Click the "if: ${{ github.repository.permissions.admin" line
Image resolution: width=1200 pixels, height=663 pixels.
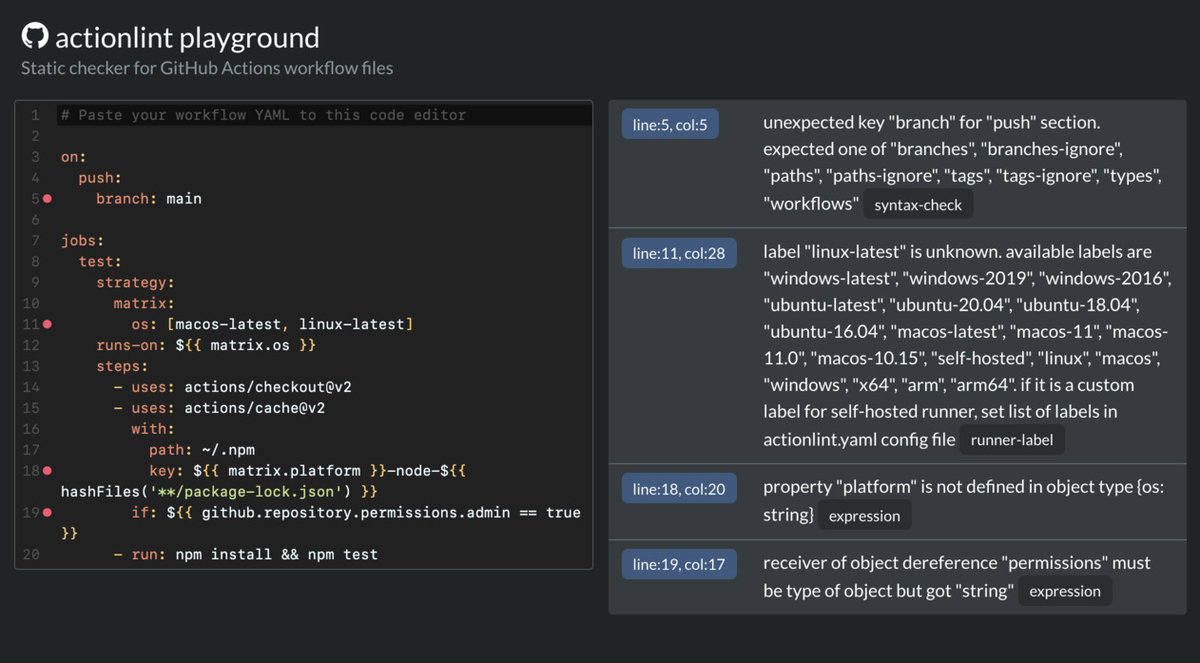click(355, 512)
